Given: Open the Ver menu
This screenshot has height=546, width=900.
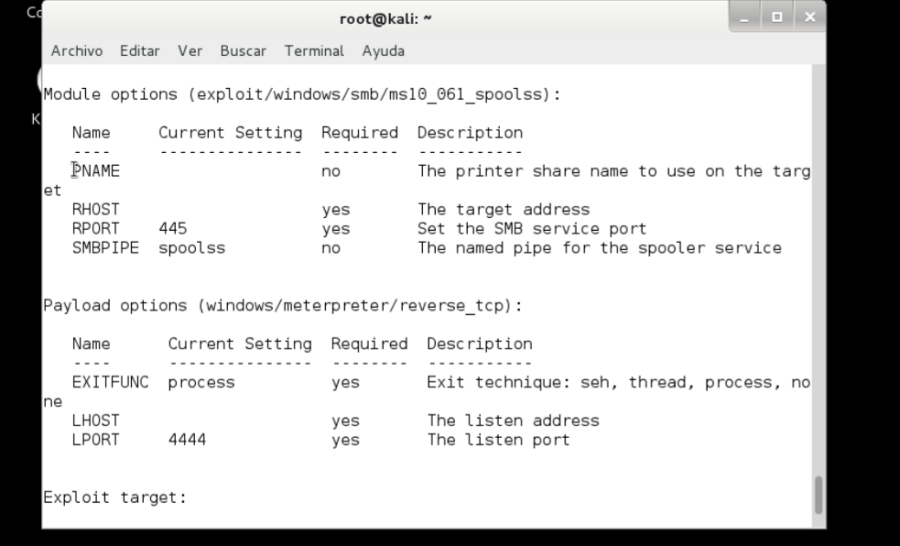Looking at the screenshot, I should (190, 51).
